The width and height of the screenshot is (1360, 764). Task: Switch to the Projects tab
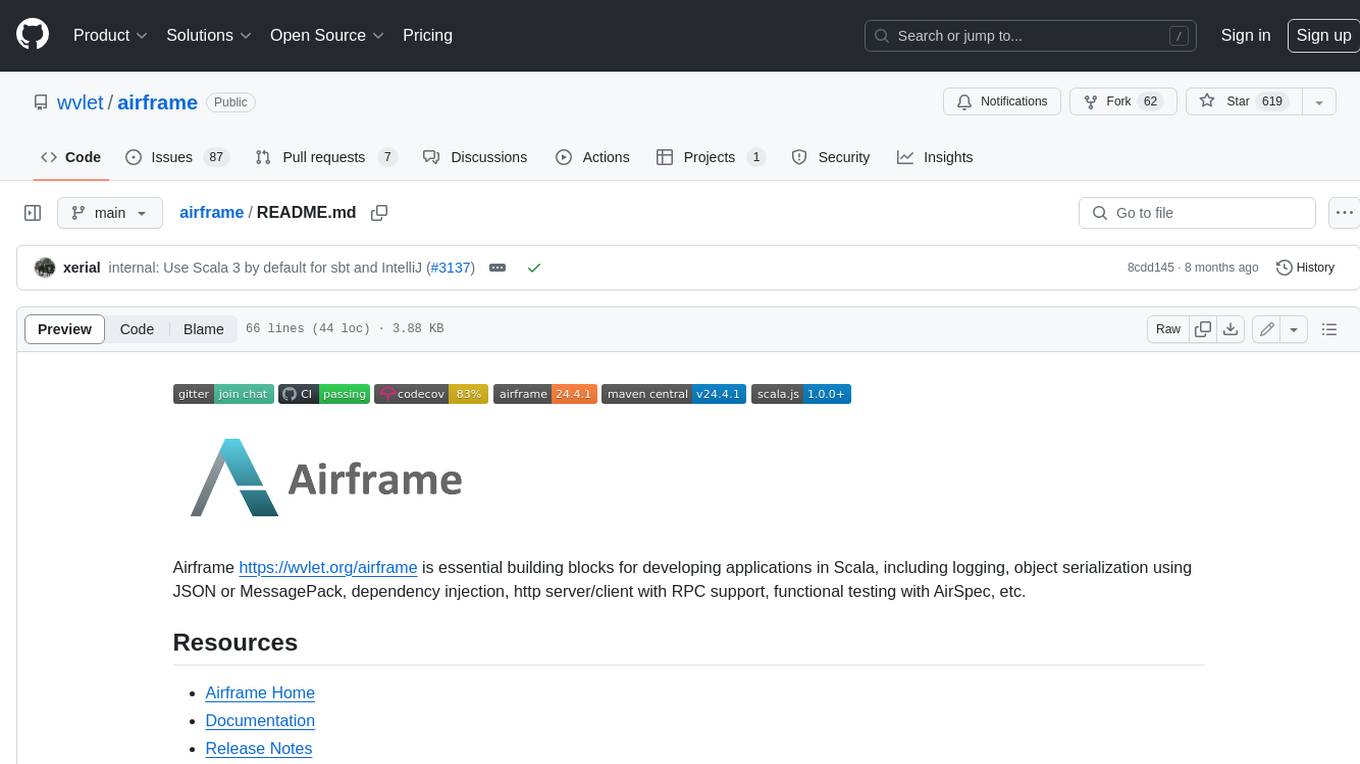711,157
